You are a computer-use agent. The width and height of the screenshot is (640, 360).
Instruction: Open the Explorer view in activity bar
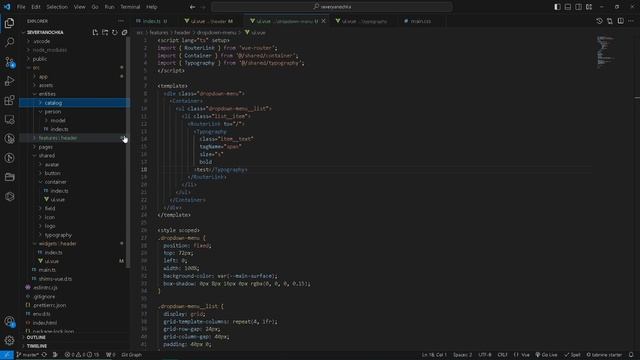point(9,23)
